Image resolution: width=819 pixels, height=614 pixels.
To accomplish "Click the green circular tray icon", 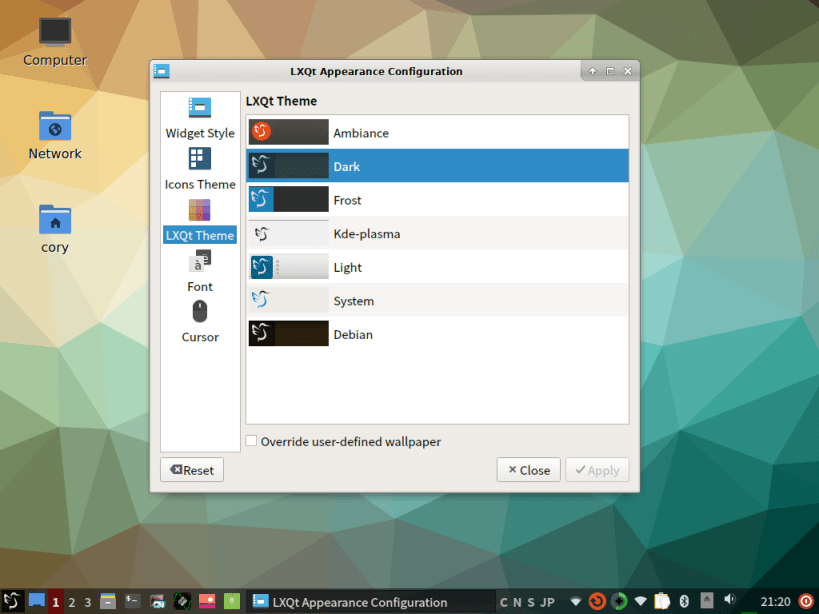I will click(x=619, y=601).
